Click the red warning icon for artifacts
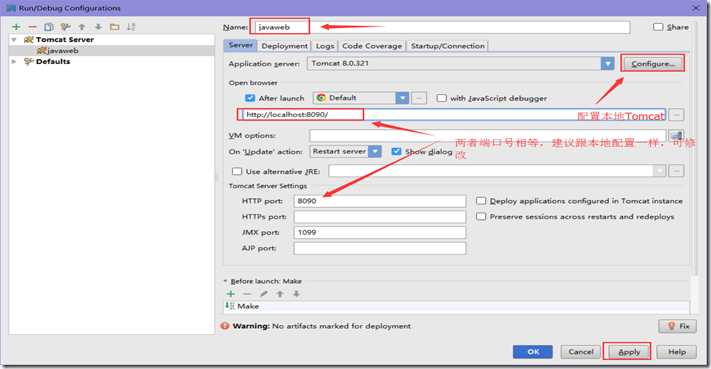This screenshot has width=711, height=369. pyautogui.click(x=224, y=326)
